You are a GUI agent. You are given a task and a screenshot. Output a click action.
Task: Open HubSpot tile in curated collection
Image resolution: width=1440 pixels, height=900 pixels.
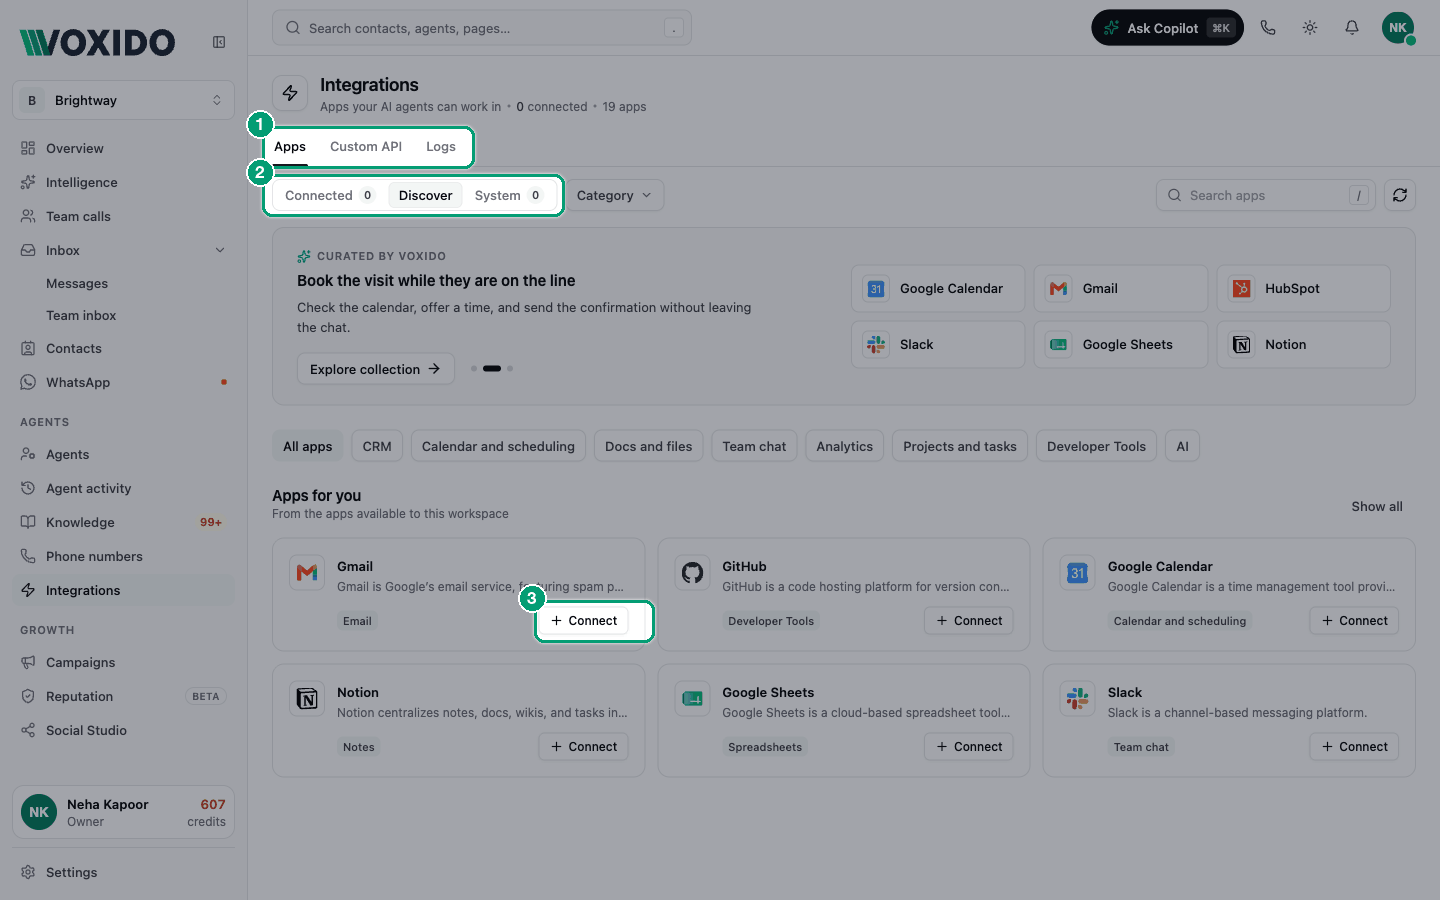[1303, 288]
